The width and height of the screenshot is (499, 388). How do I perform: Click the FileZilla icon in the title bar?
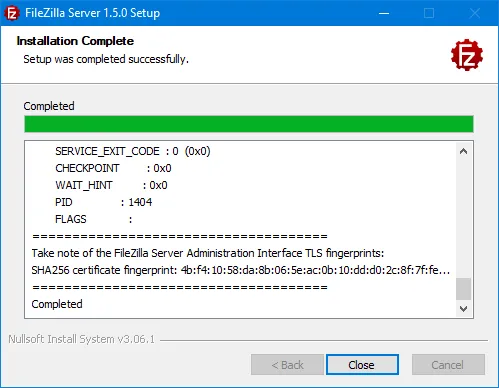tap(12, 13)
